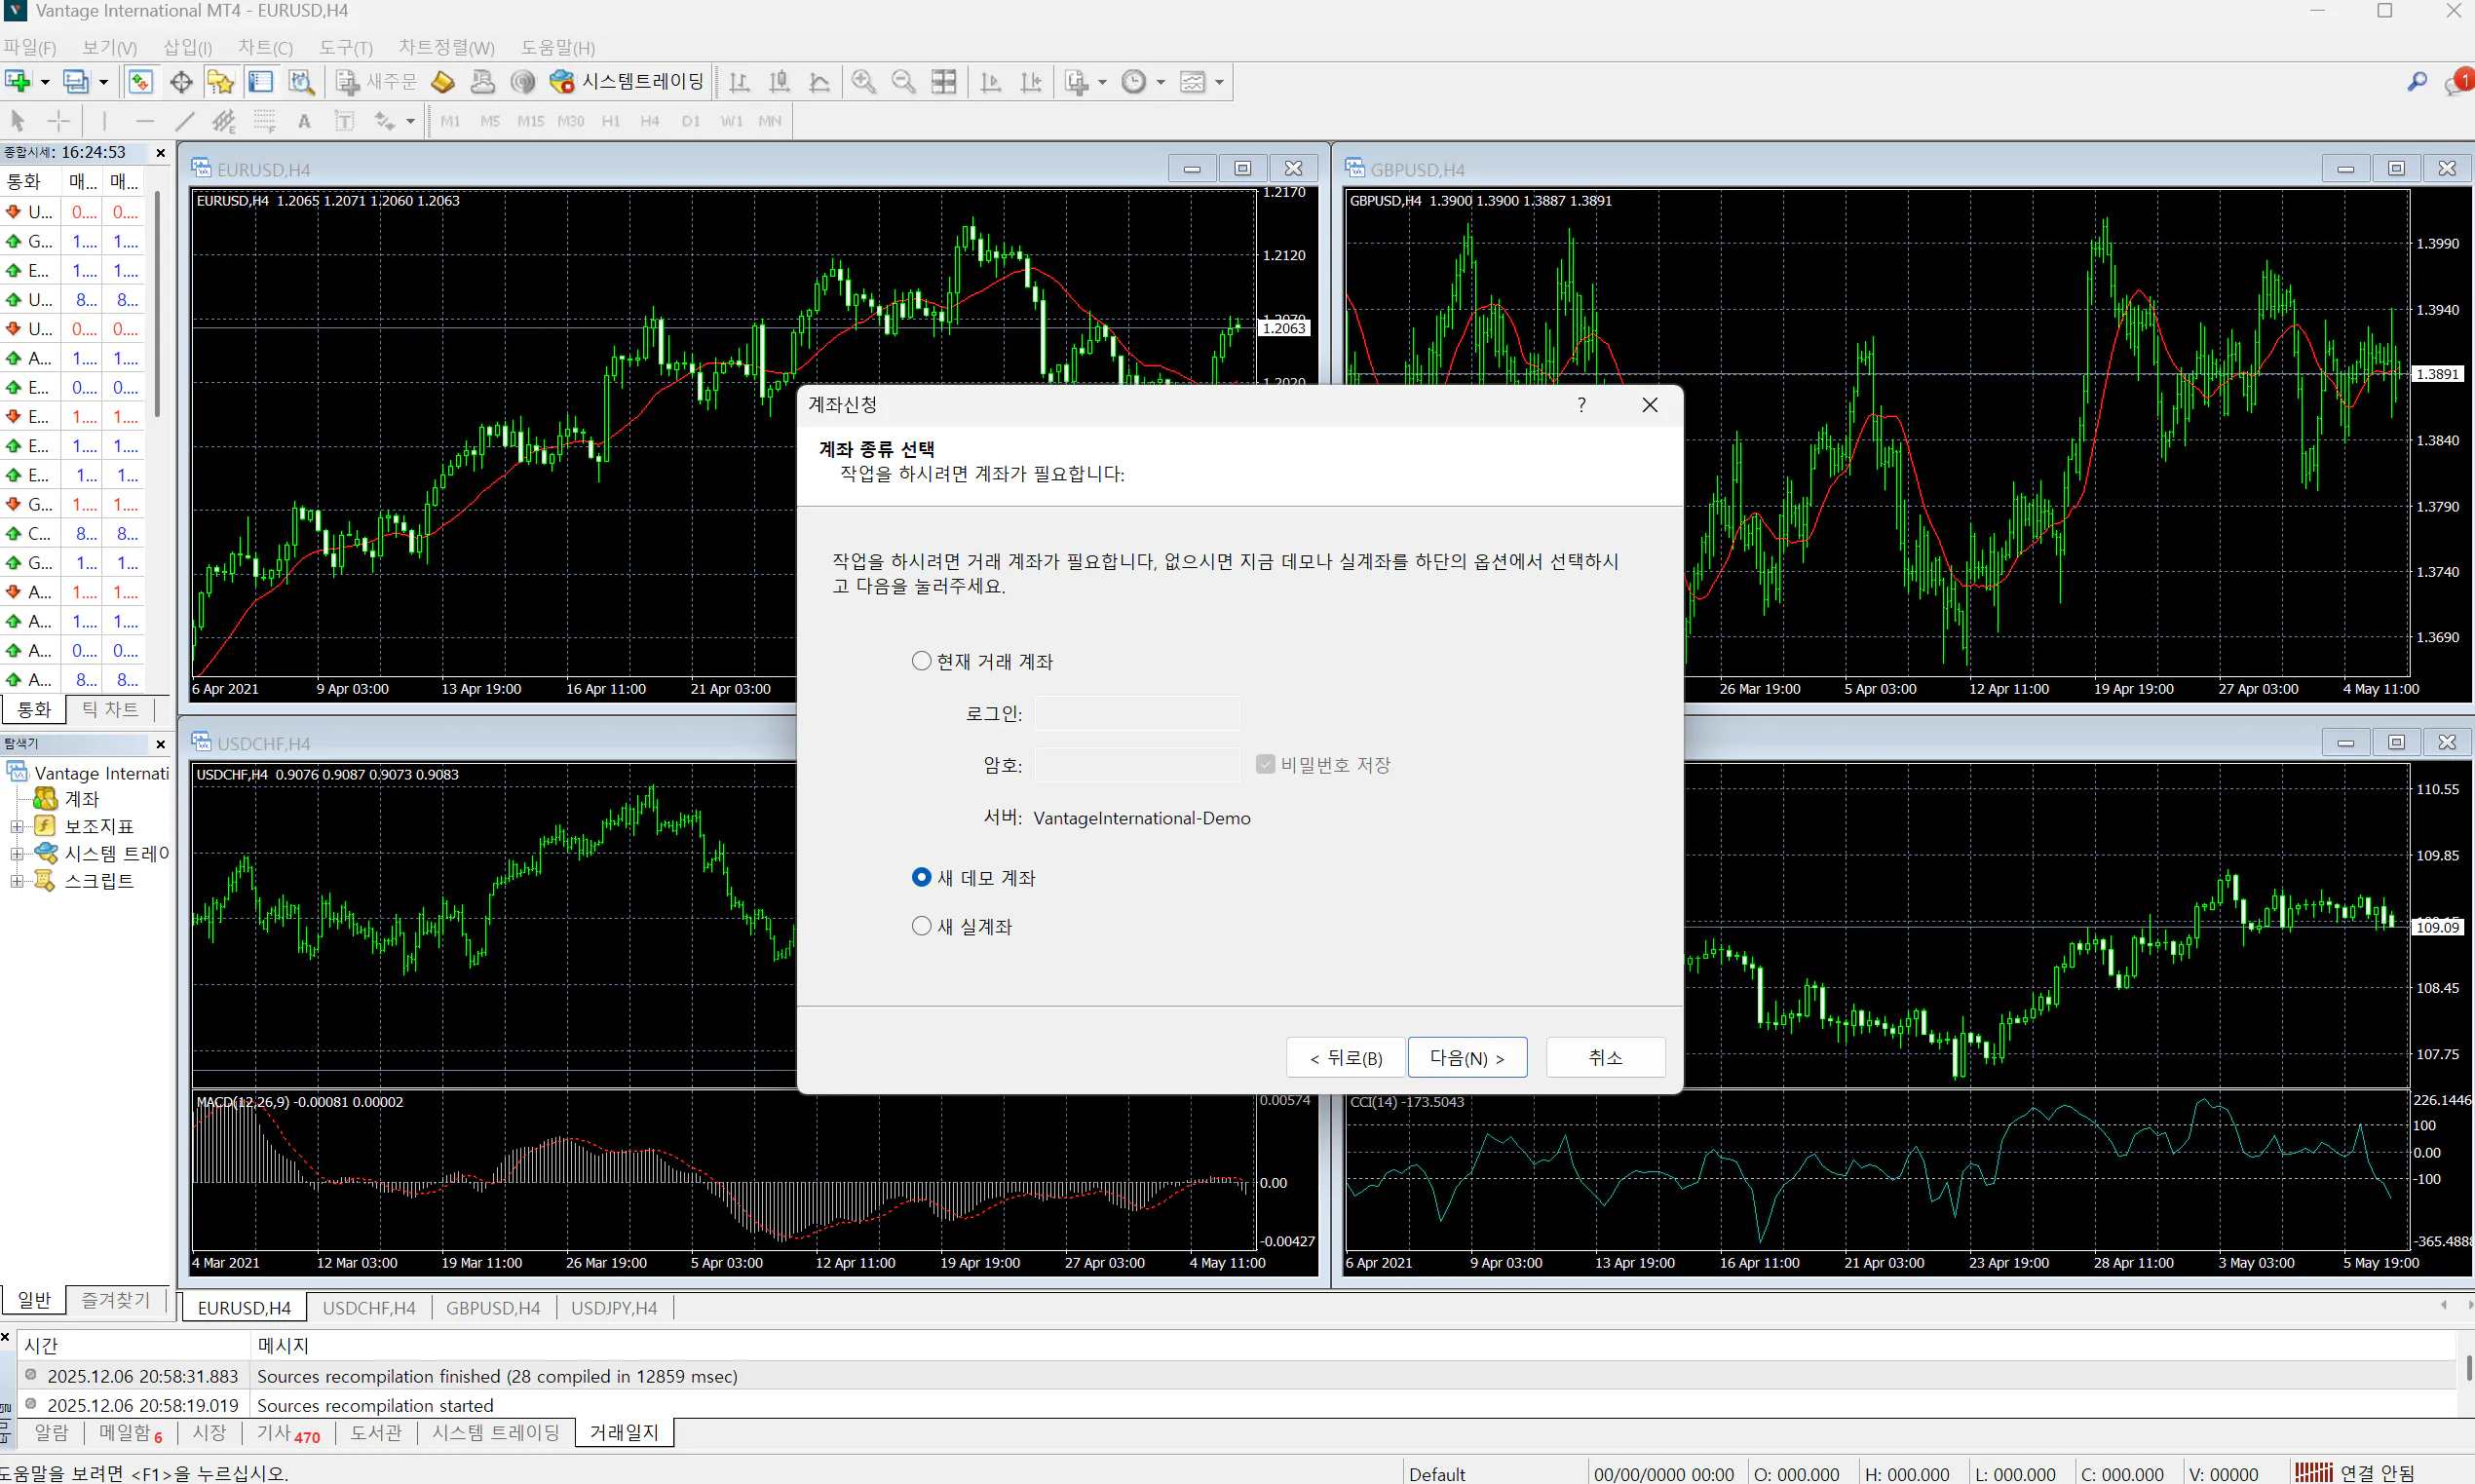
Task: Switch to the M15 timeframe button
Action: point(530,121)
